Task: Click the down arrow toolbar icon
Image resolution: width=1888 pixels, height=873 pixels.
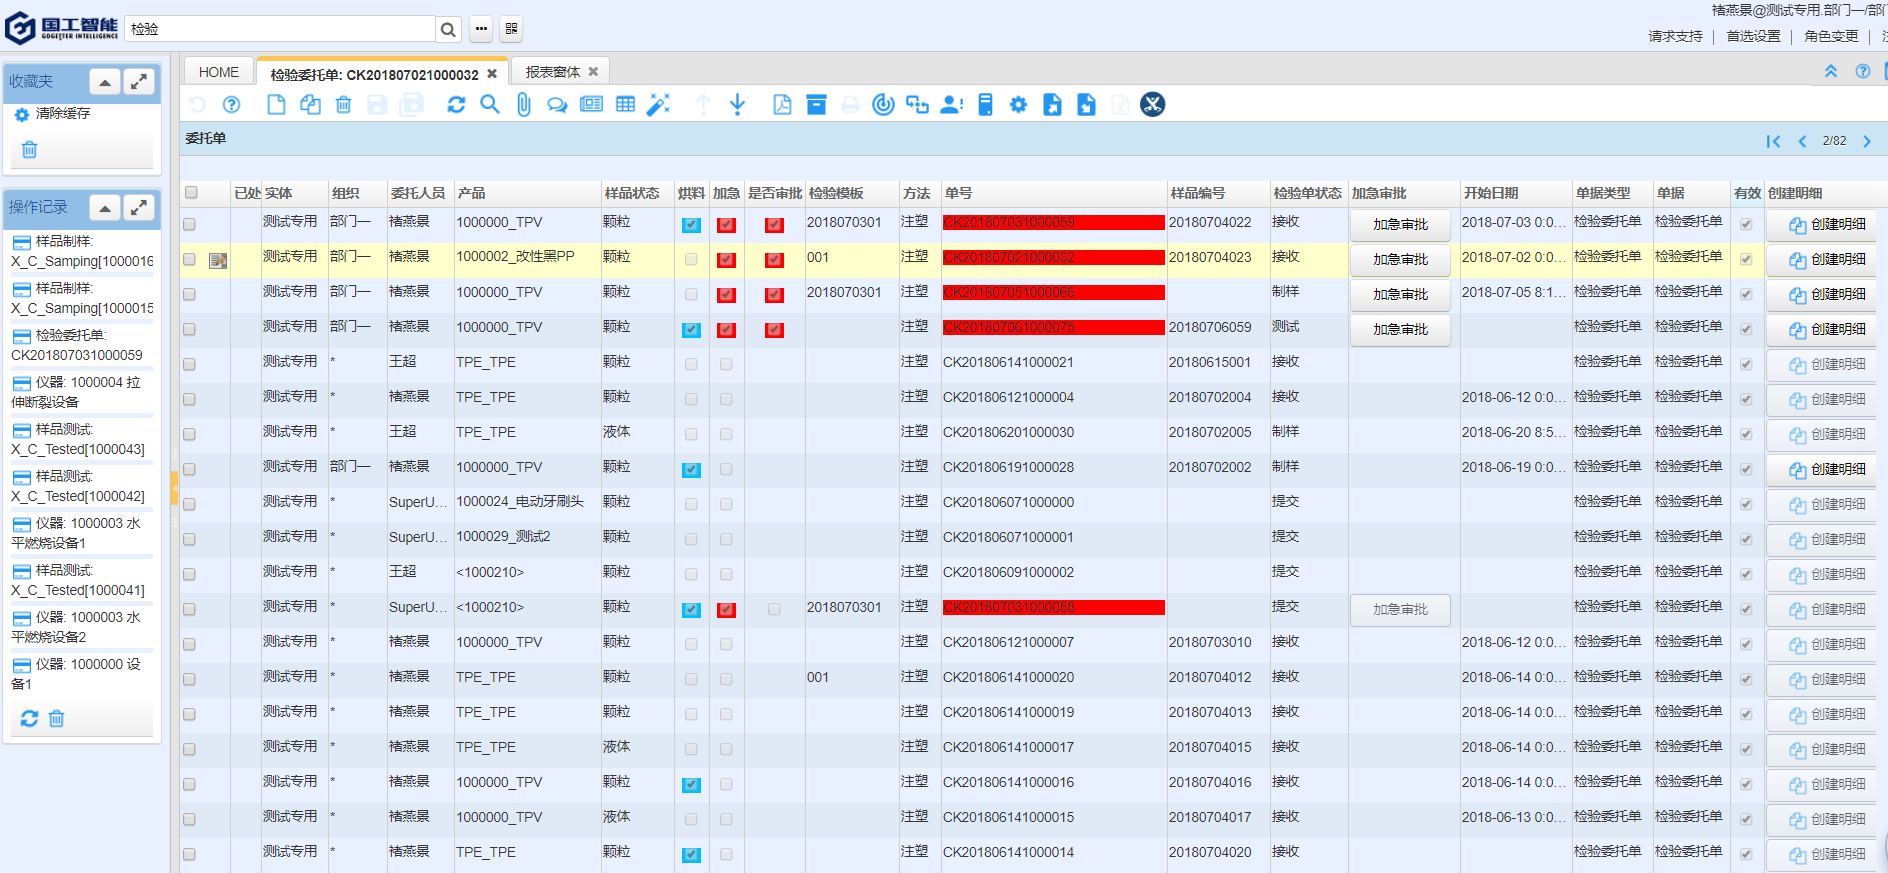Action: (x=737, y=105)
